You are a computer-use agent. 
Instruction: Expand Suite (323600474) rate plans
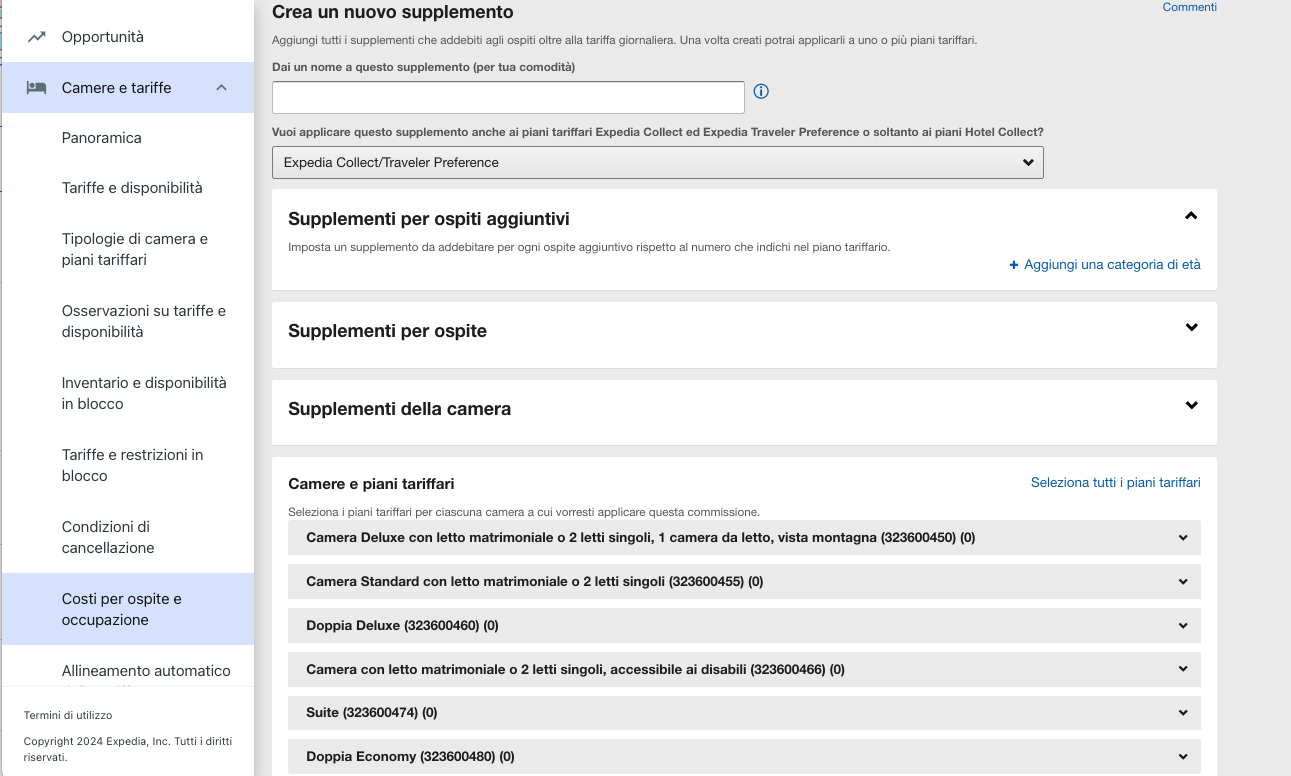click(x=744, y=714)
